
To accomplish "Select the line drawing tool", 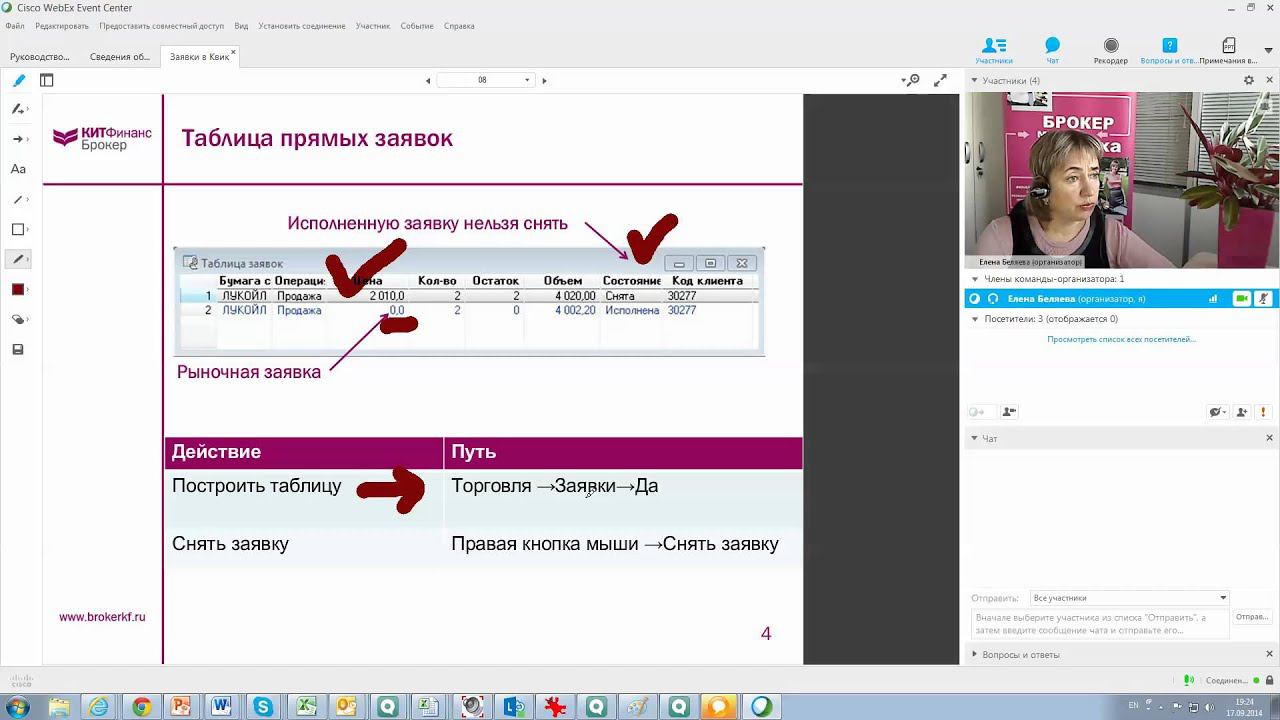I will tap(18, 199).
